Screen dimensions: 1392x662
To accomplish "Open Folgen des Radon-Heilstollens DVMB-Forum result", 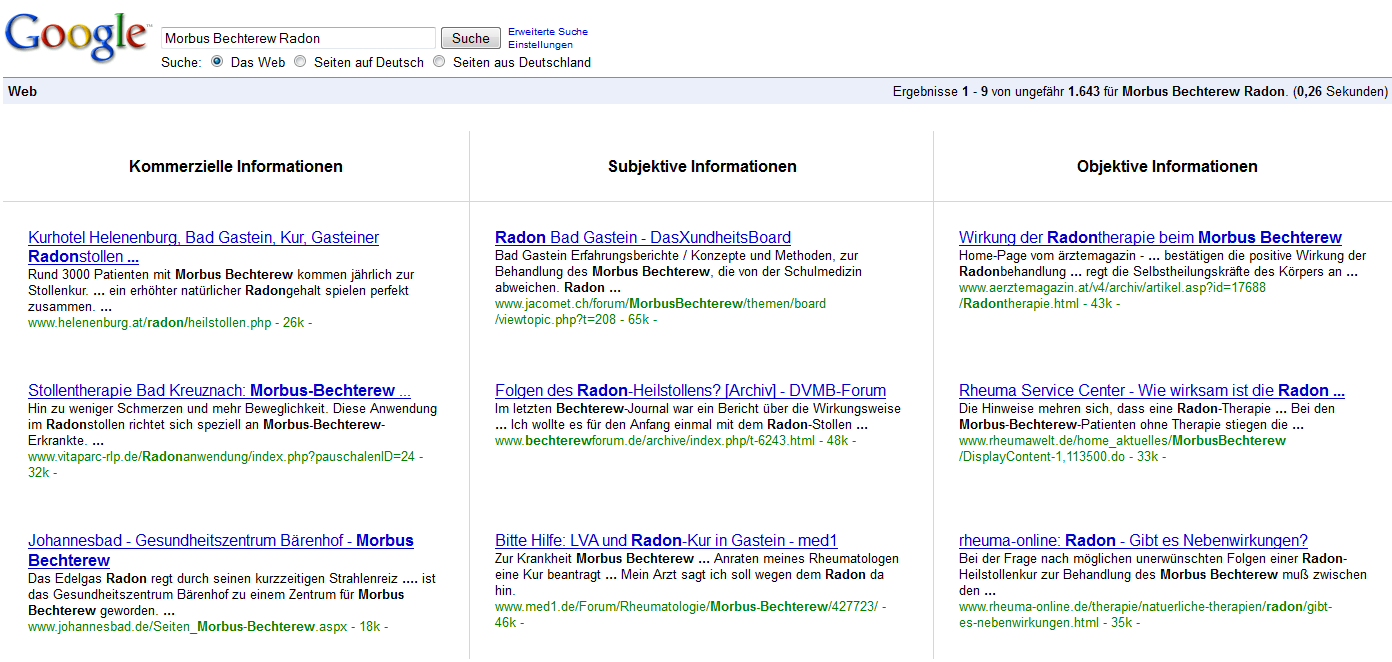I will [690, 390].
